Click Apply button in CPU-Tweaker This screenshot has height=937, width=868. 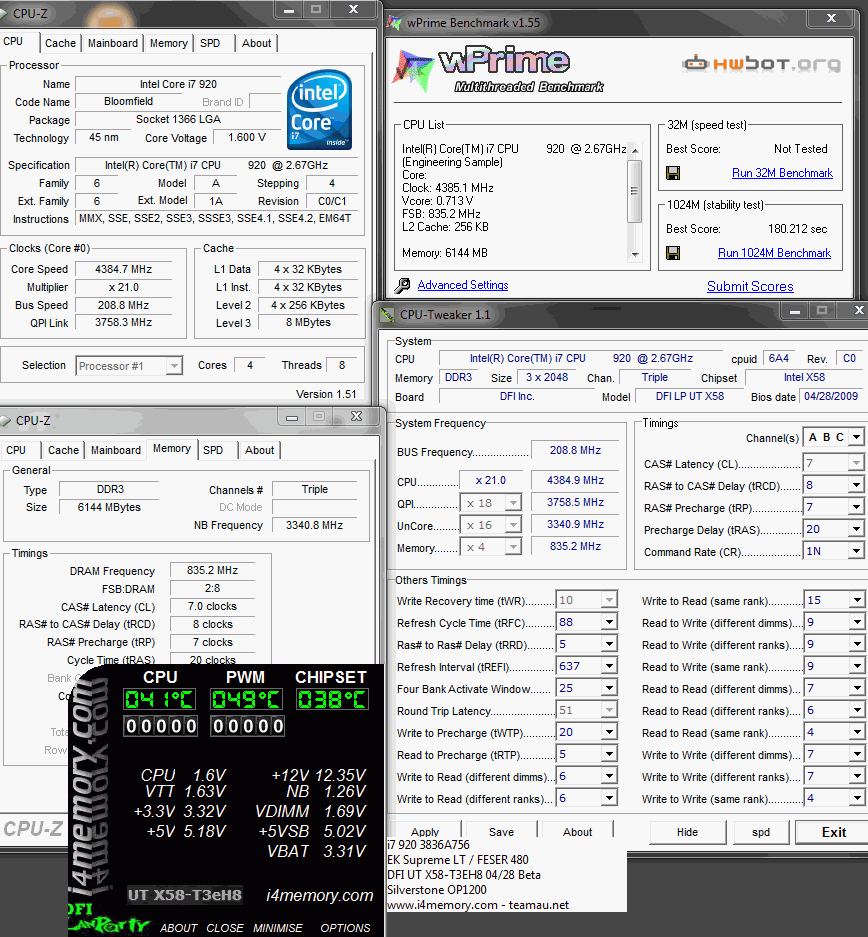tap(425, 832)
